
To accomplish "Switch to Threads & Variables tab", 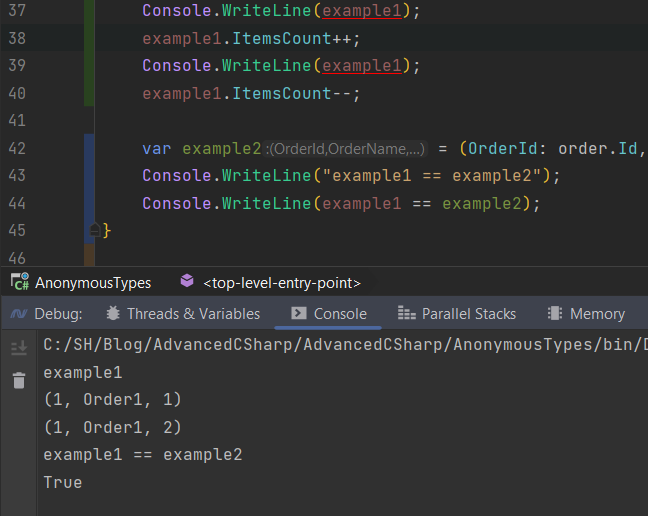I will [x=193, y=314].
